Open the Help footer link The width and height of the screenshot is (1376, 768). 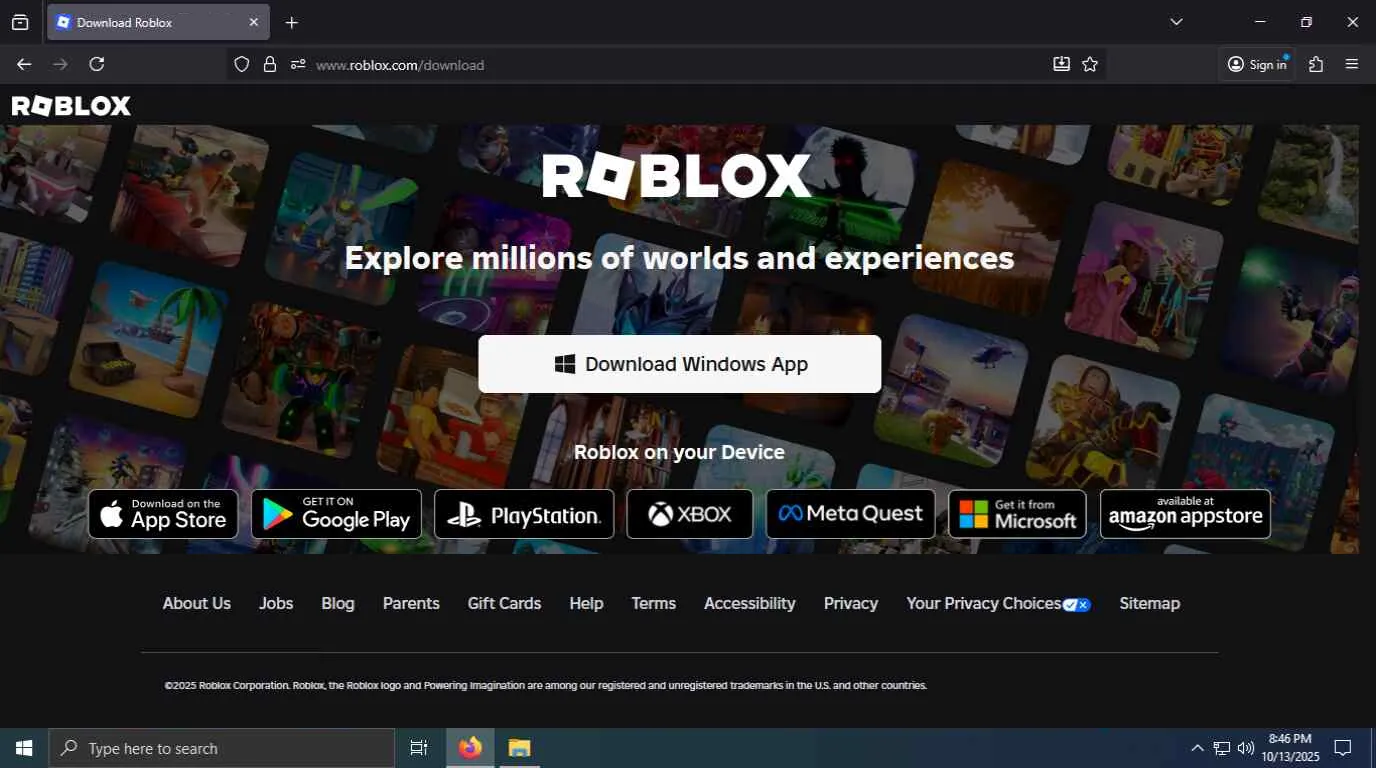pos(586,603)
